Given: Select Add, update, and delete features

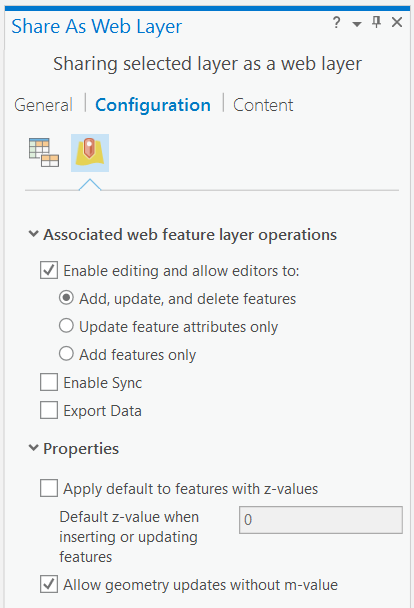Looking at the screenshot, I should point(66,298).
